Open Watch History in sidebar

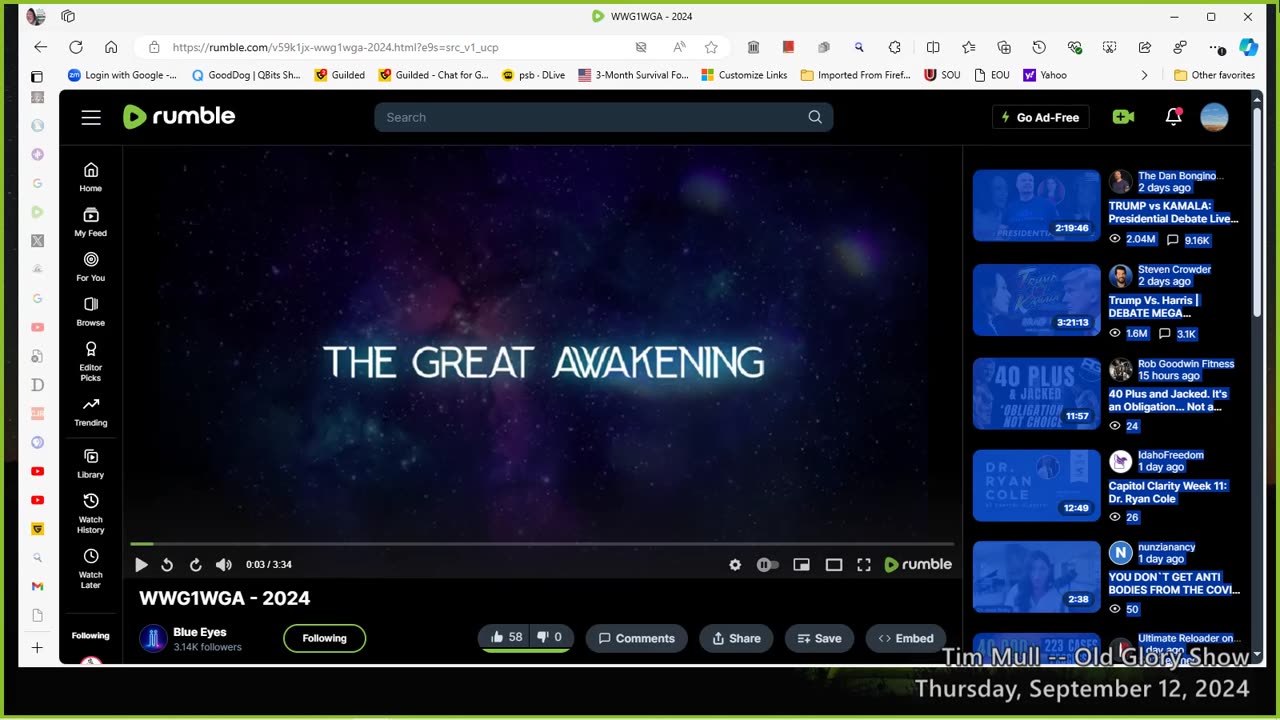[91, 513]
